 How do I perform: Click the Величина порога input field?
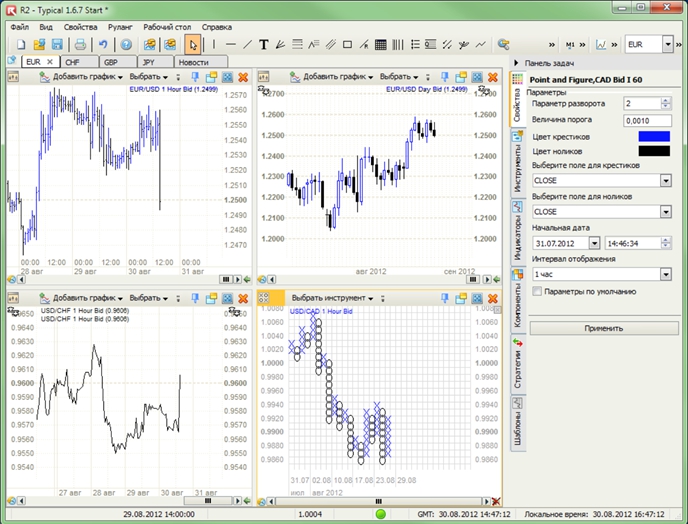tap(645, 120)
